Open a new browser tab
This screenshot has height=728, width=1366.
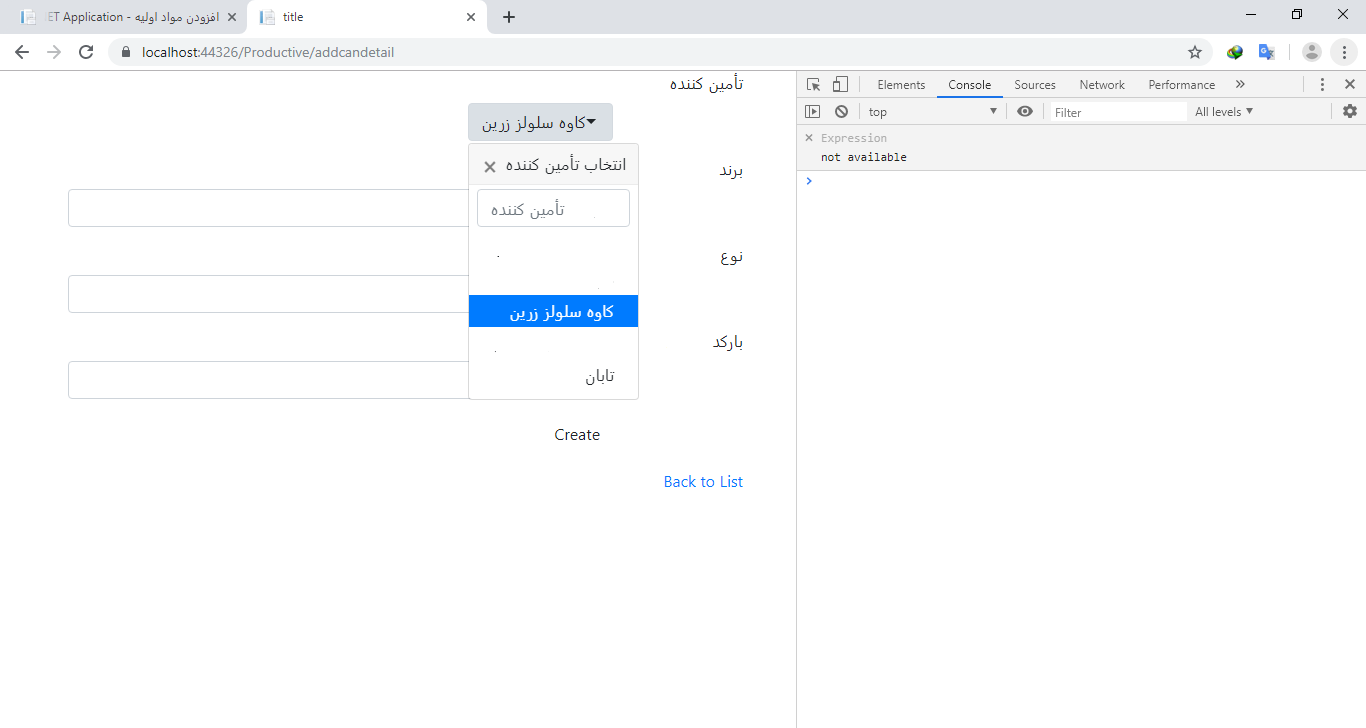click(x=509, y=17)
